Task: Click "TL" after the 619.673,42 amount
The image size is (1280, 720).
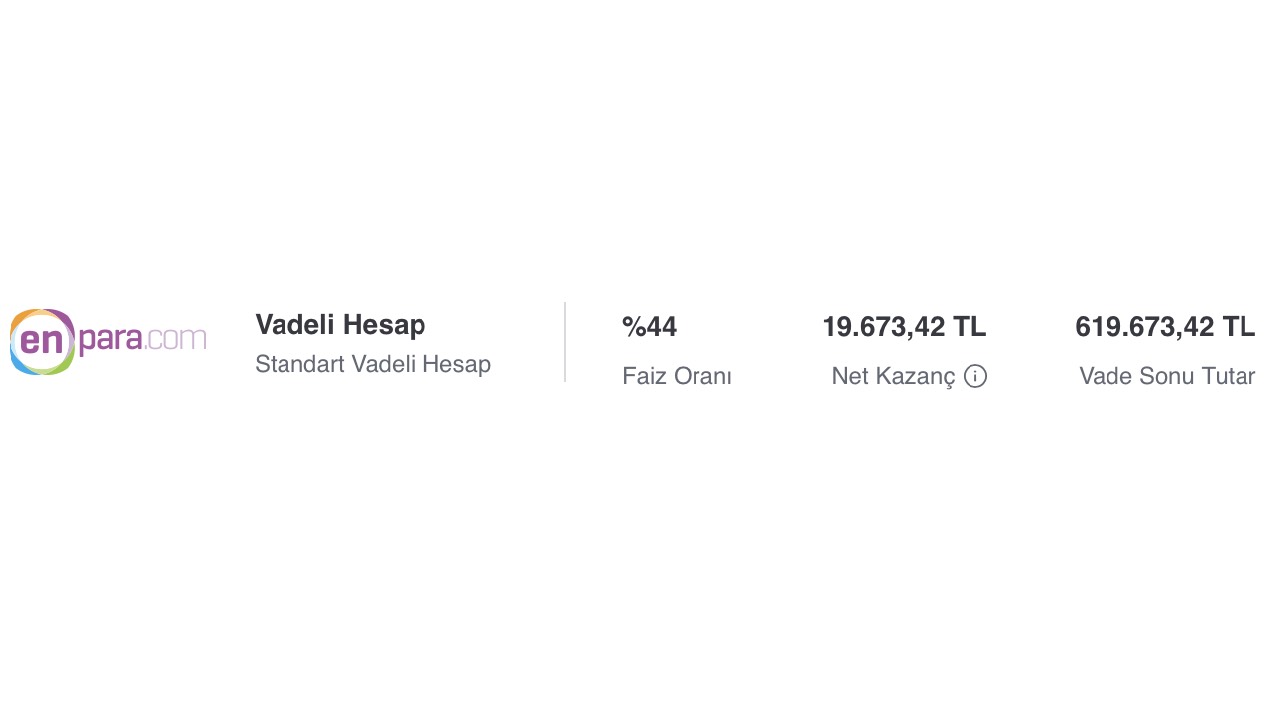Action: [1238, 327]
